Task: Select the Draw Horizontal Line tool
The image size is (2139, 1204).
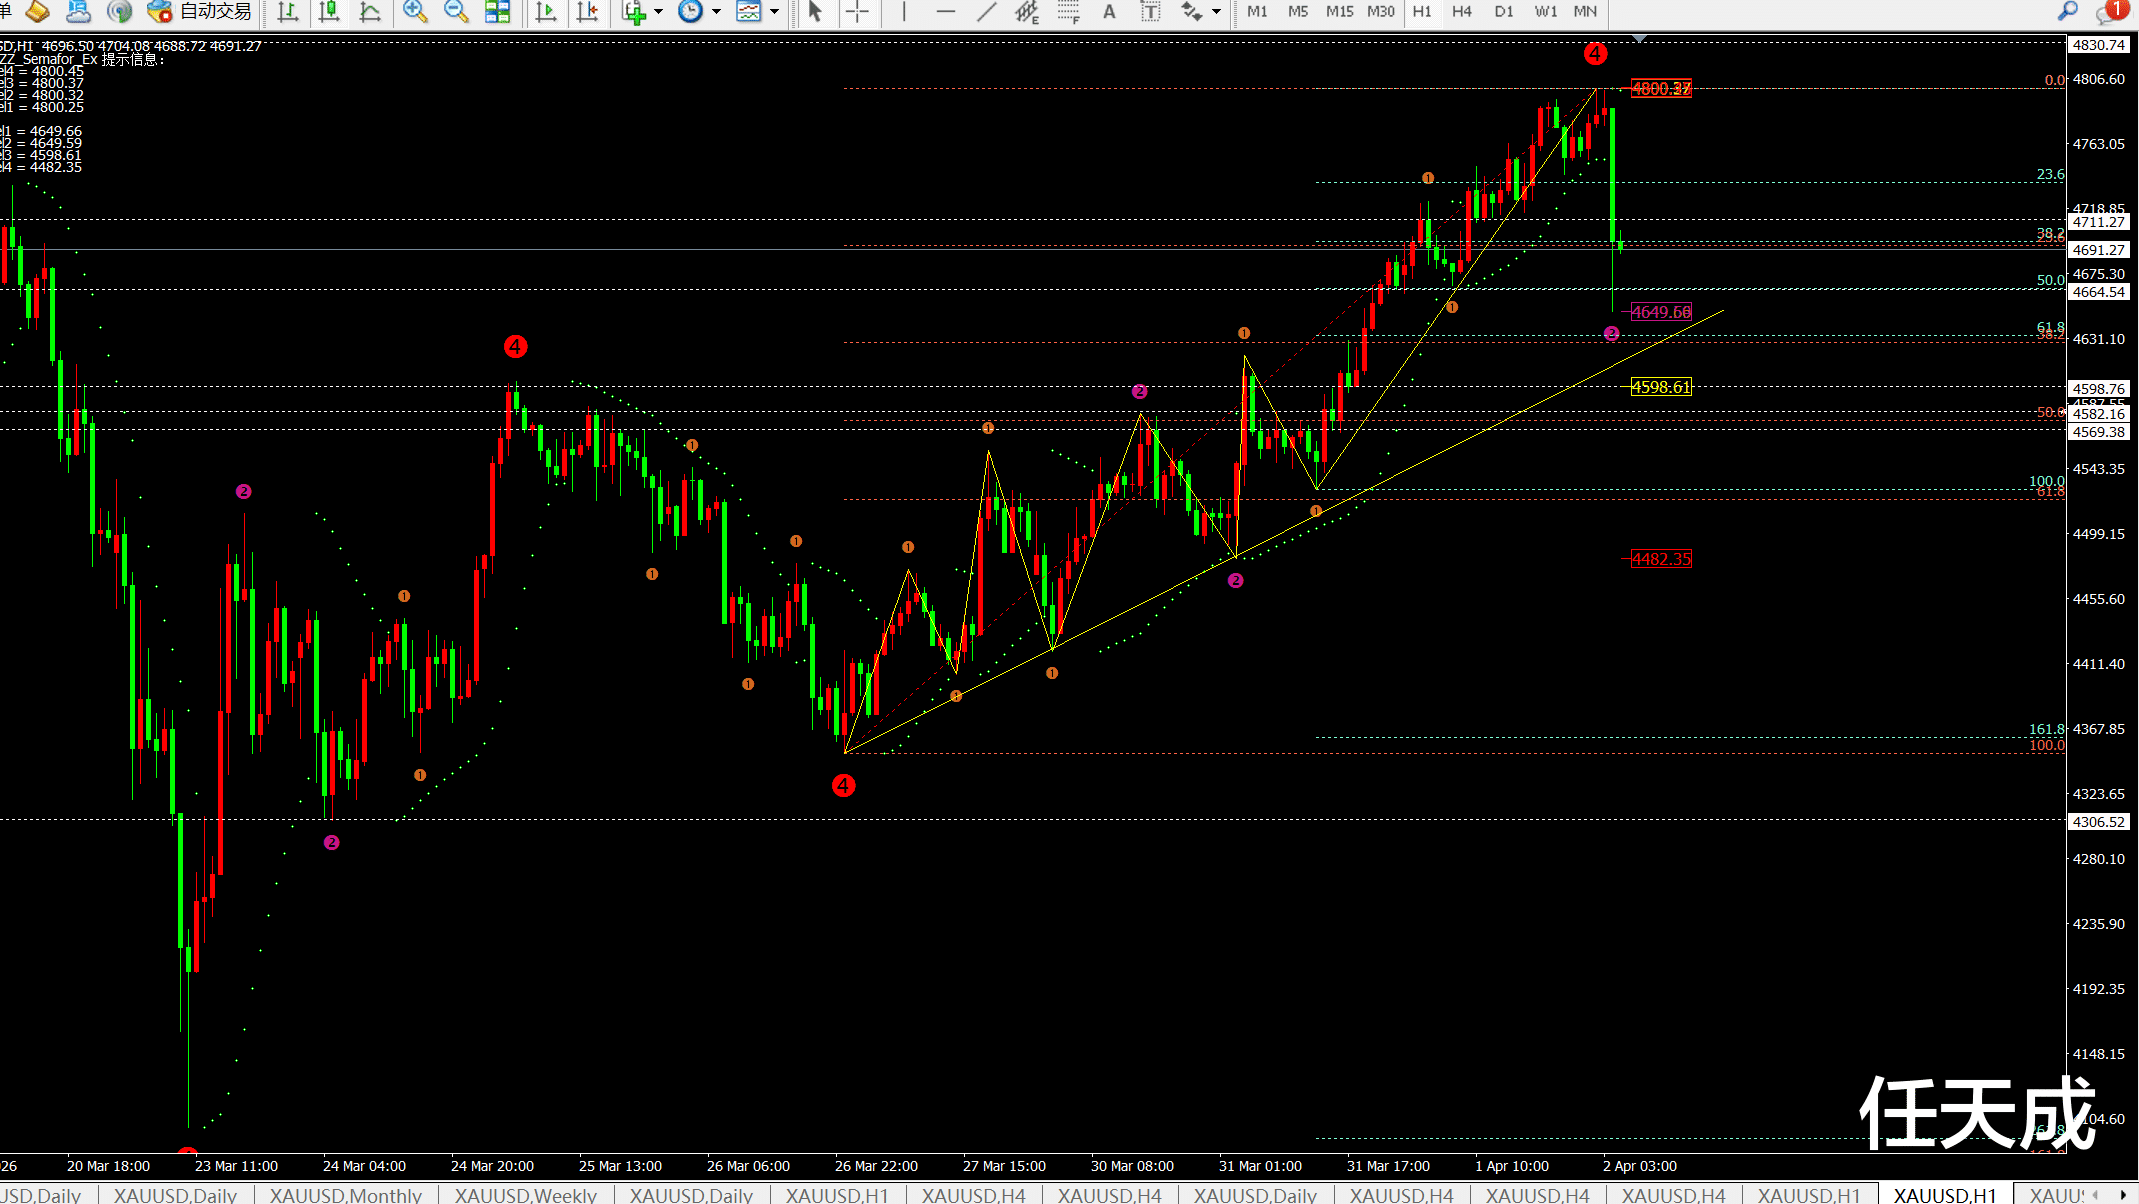Action: pyautogui.click(x=945, y=12)
